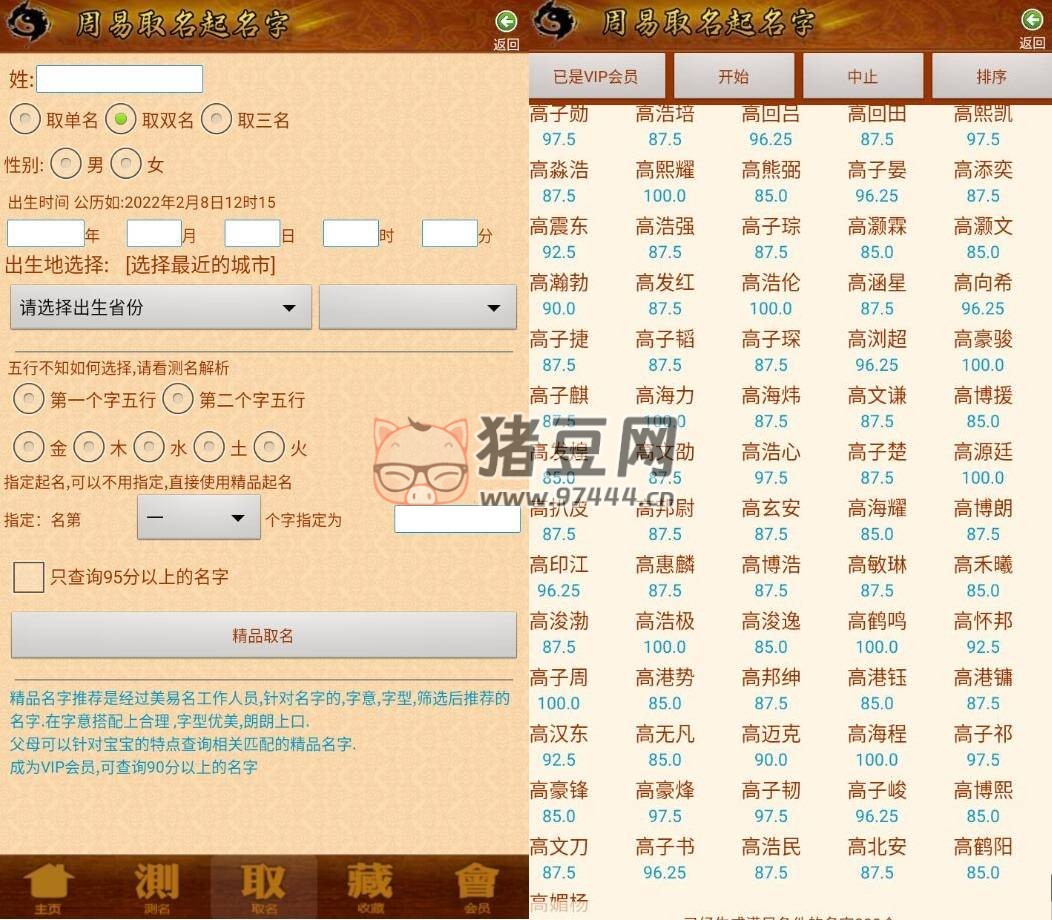Open the 名第 character position dropdown
The height and width of the screenshot is (920, 1052).
pyautogui.click(x=198, y=518)
